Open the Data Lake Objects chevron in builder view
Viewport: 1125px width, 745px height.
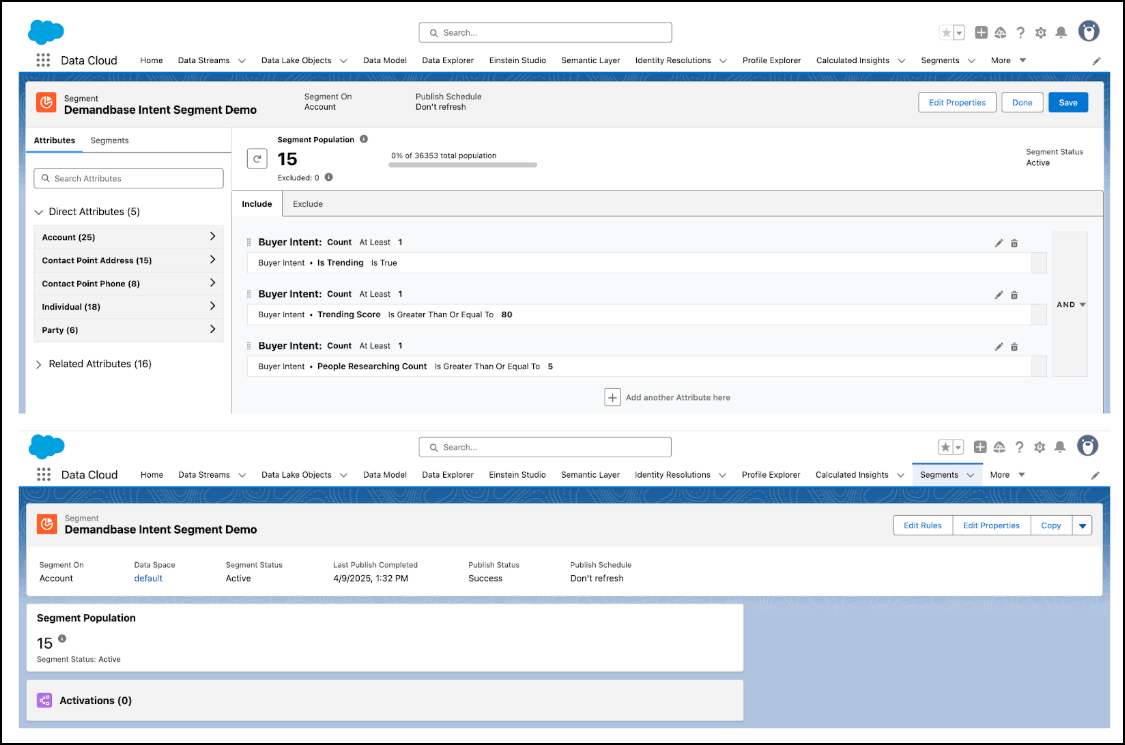[344, 61]
